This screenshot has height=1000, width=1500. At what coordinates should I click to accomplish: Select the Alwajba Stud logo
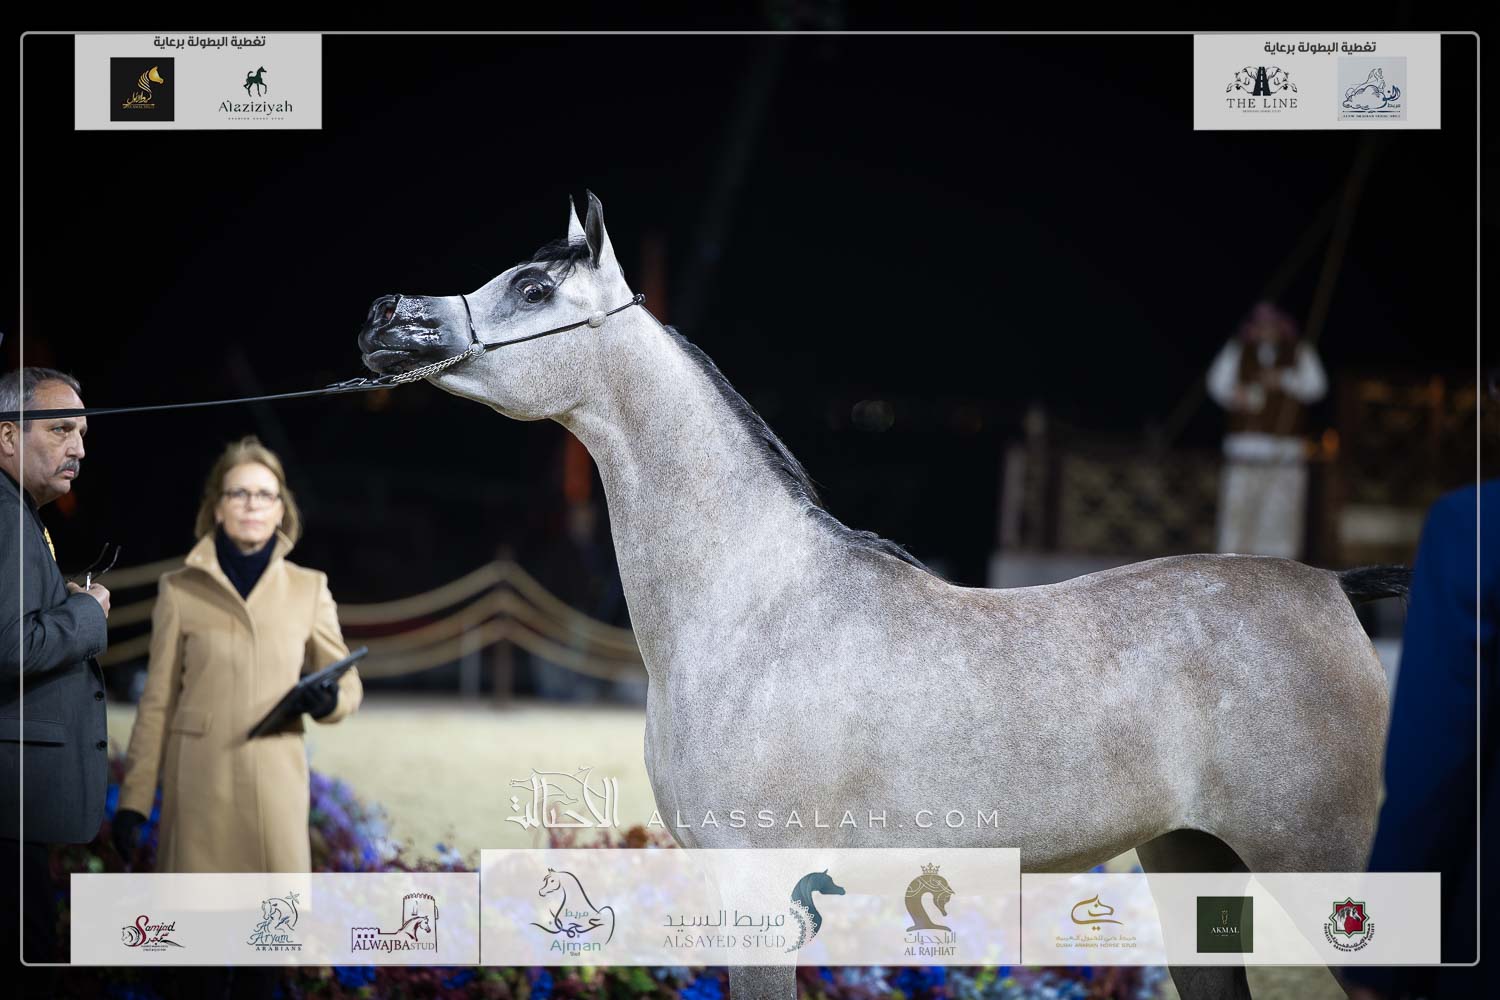pyautogui.click(x=394, y=926)
